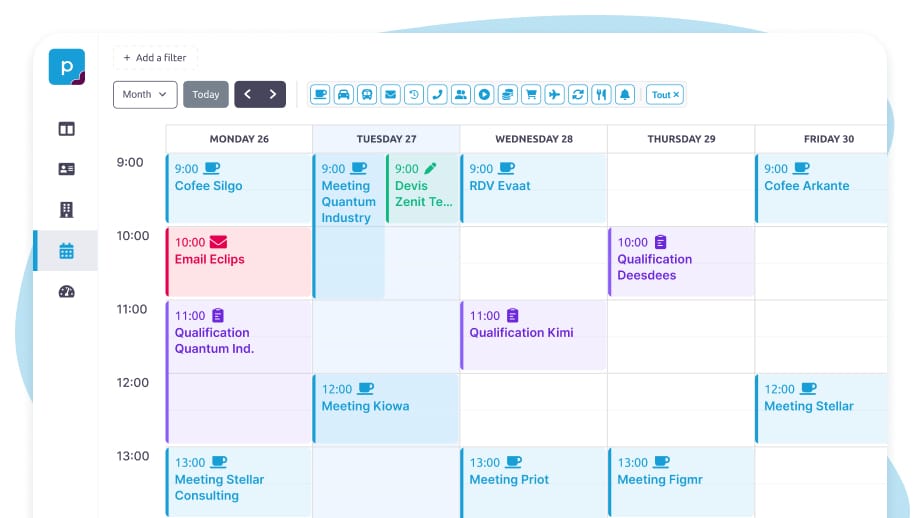Click the blue 'p' app logo

66,67
